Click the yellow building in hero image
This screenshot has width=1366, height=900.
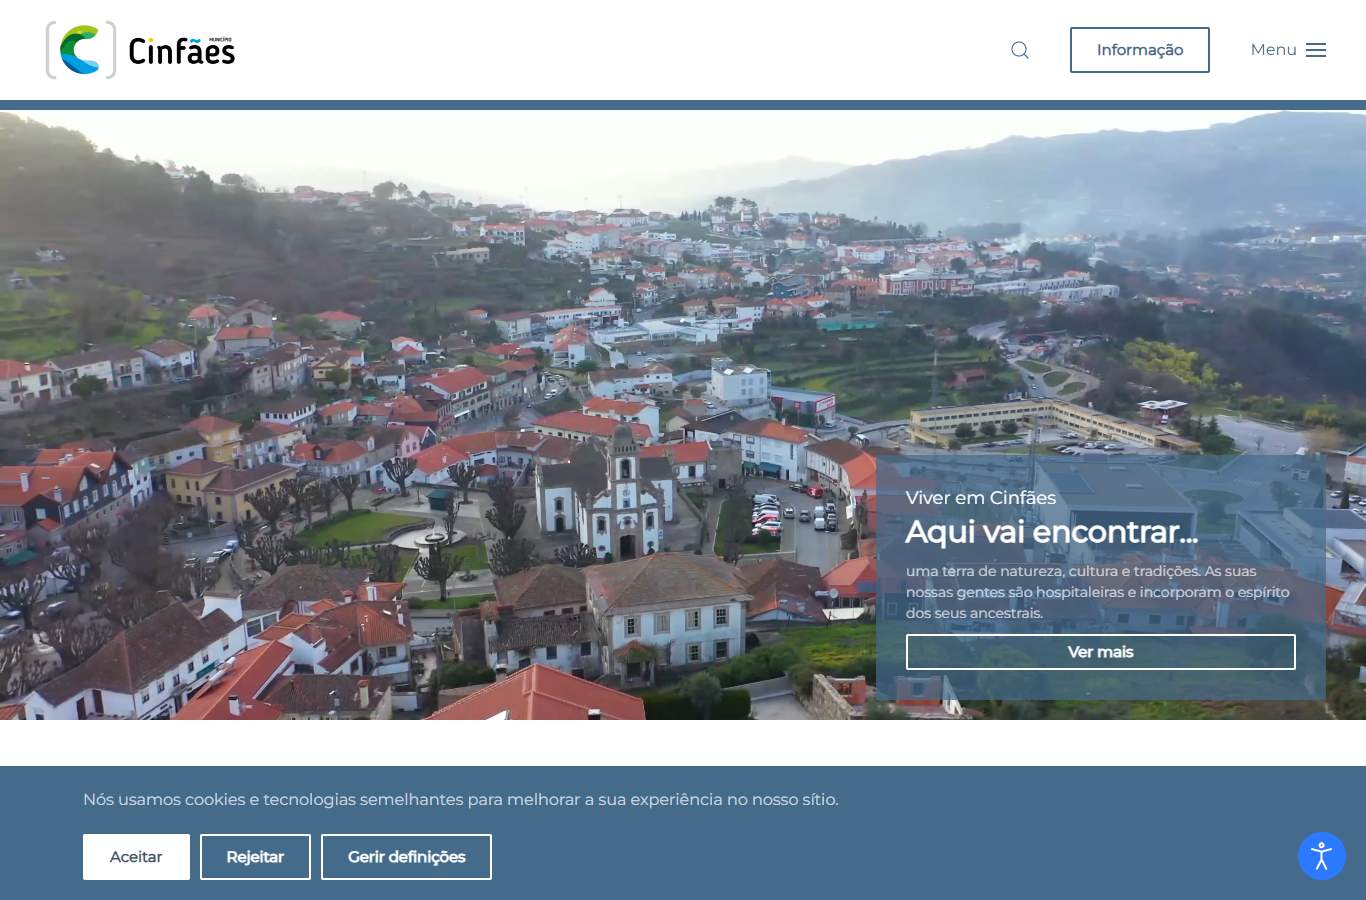(x=1050, y=424)
